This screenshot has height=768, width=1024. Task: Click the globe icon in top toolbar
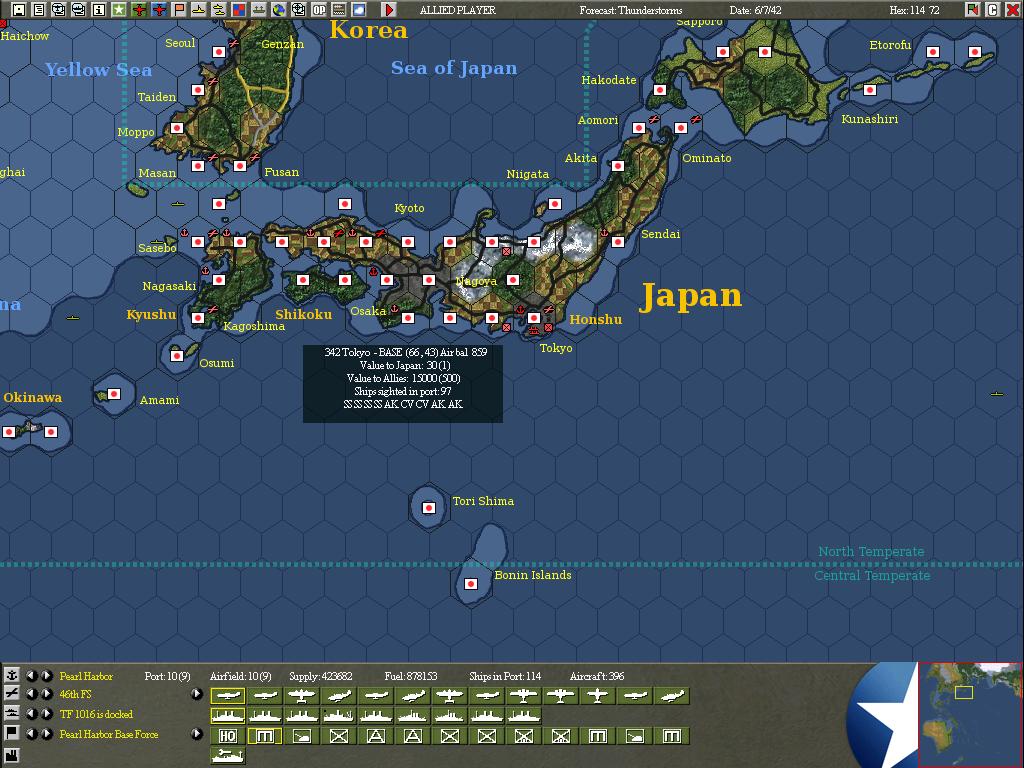coord(279,10)
